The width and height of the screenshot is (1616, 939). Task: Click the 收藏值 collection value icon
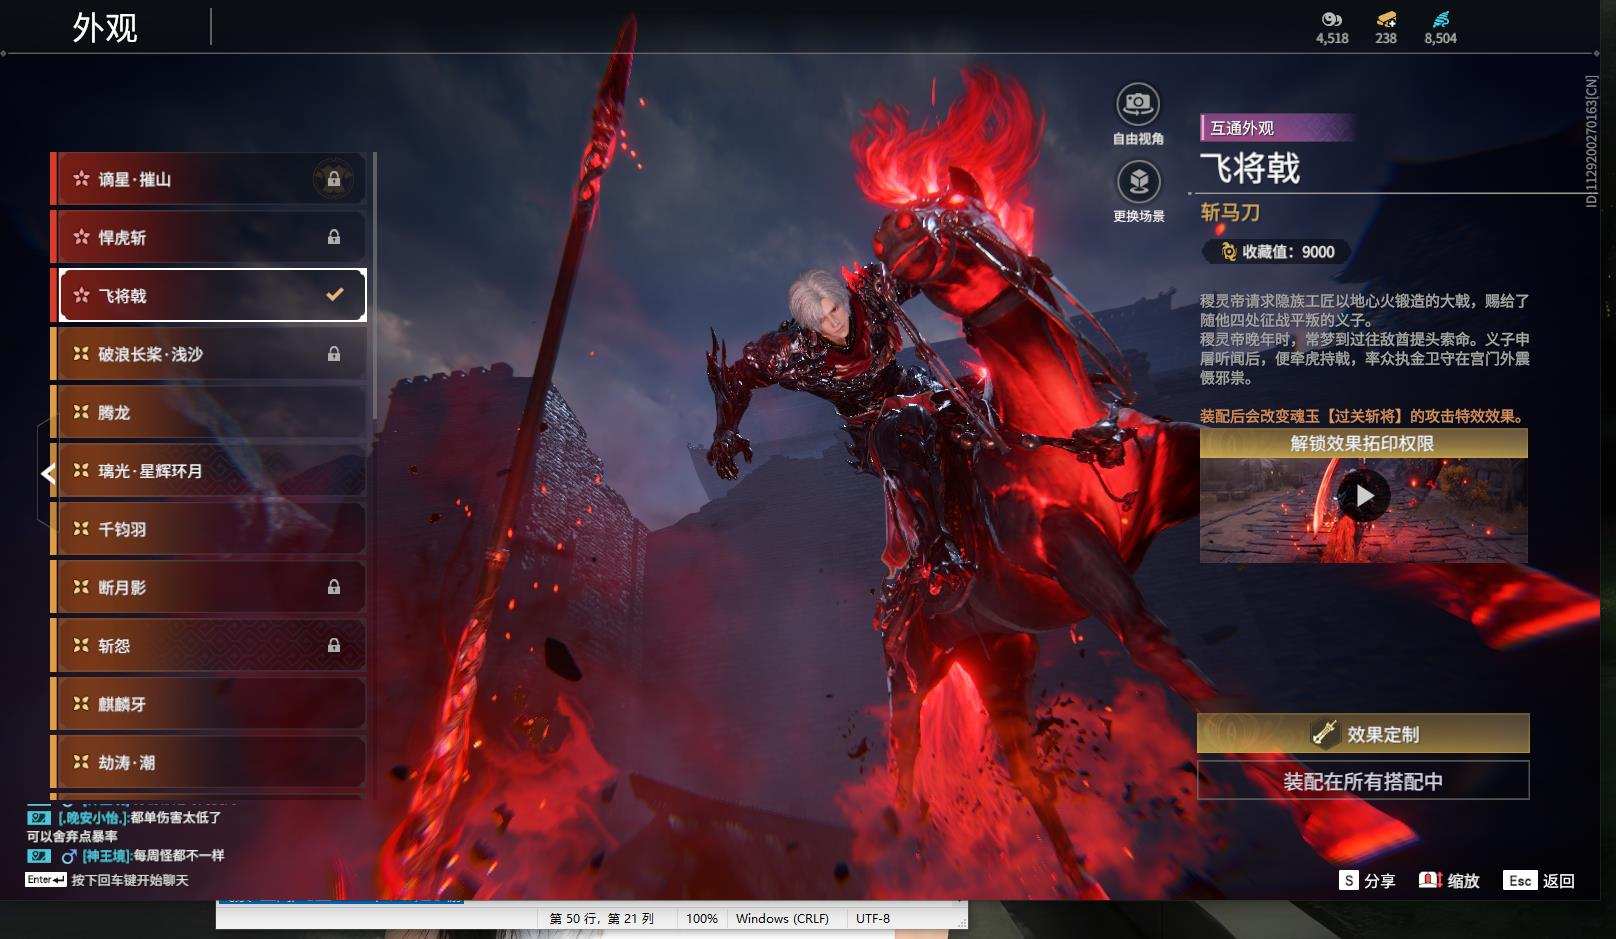tap(1228, 252)
